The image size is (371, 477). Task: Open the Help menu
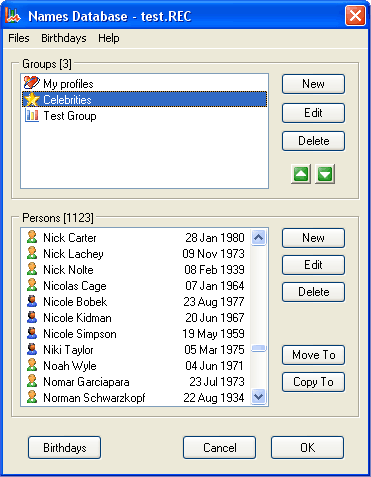(109, 38)
